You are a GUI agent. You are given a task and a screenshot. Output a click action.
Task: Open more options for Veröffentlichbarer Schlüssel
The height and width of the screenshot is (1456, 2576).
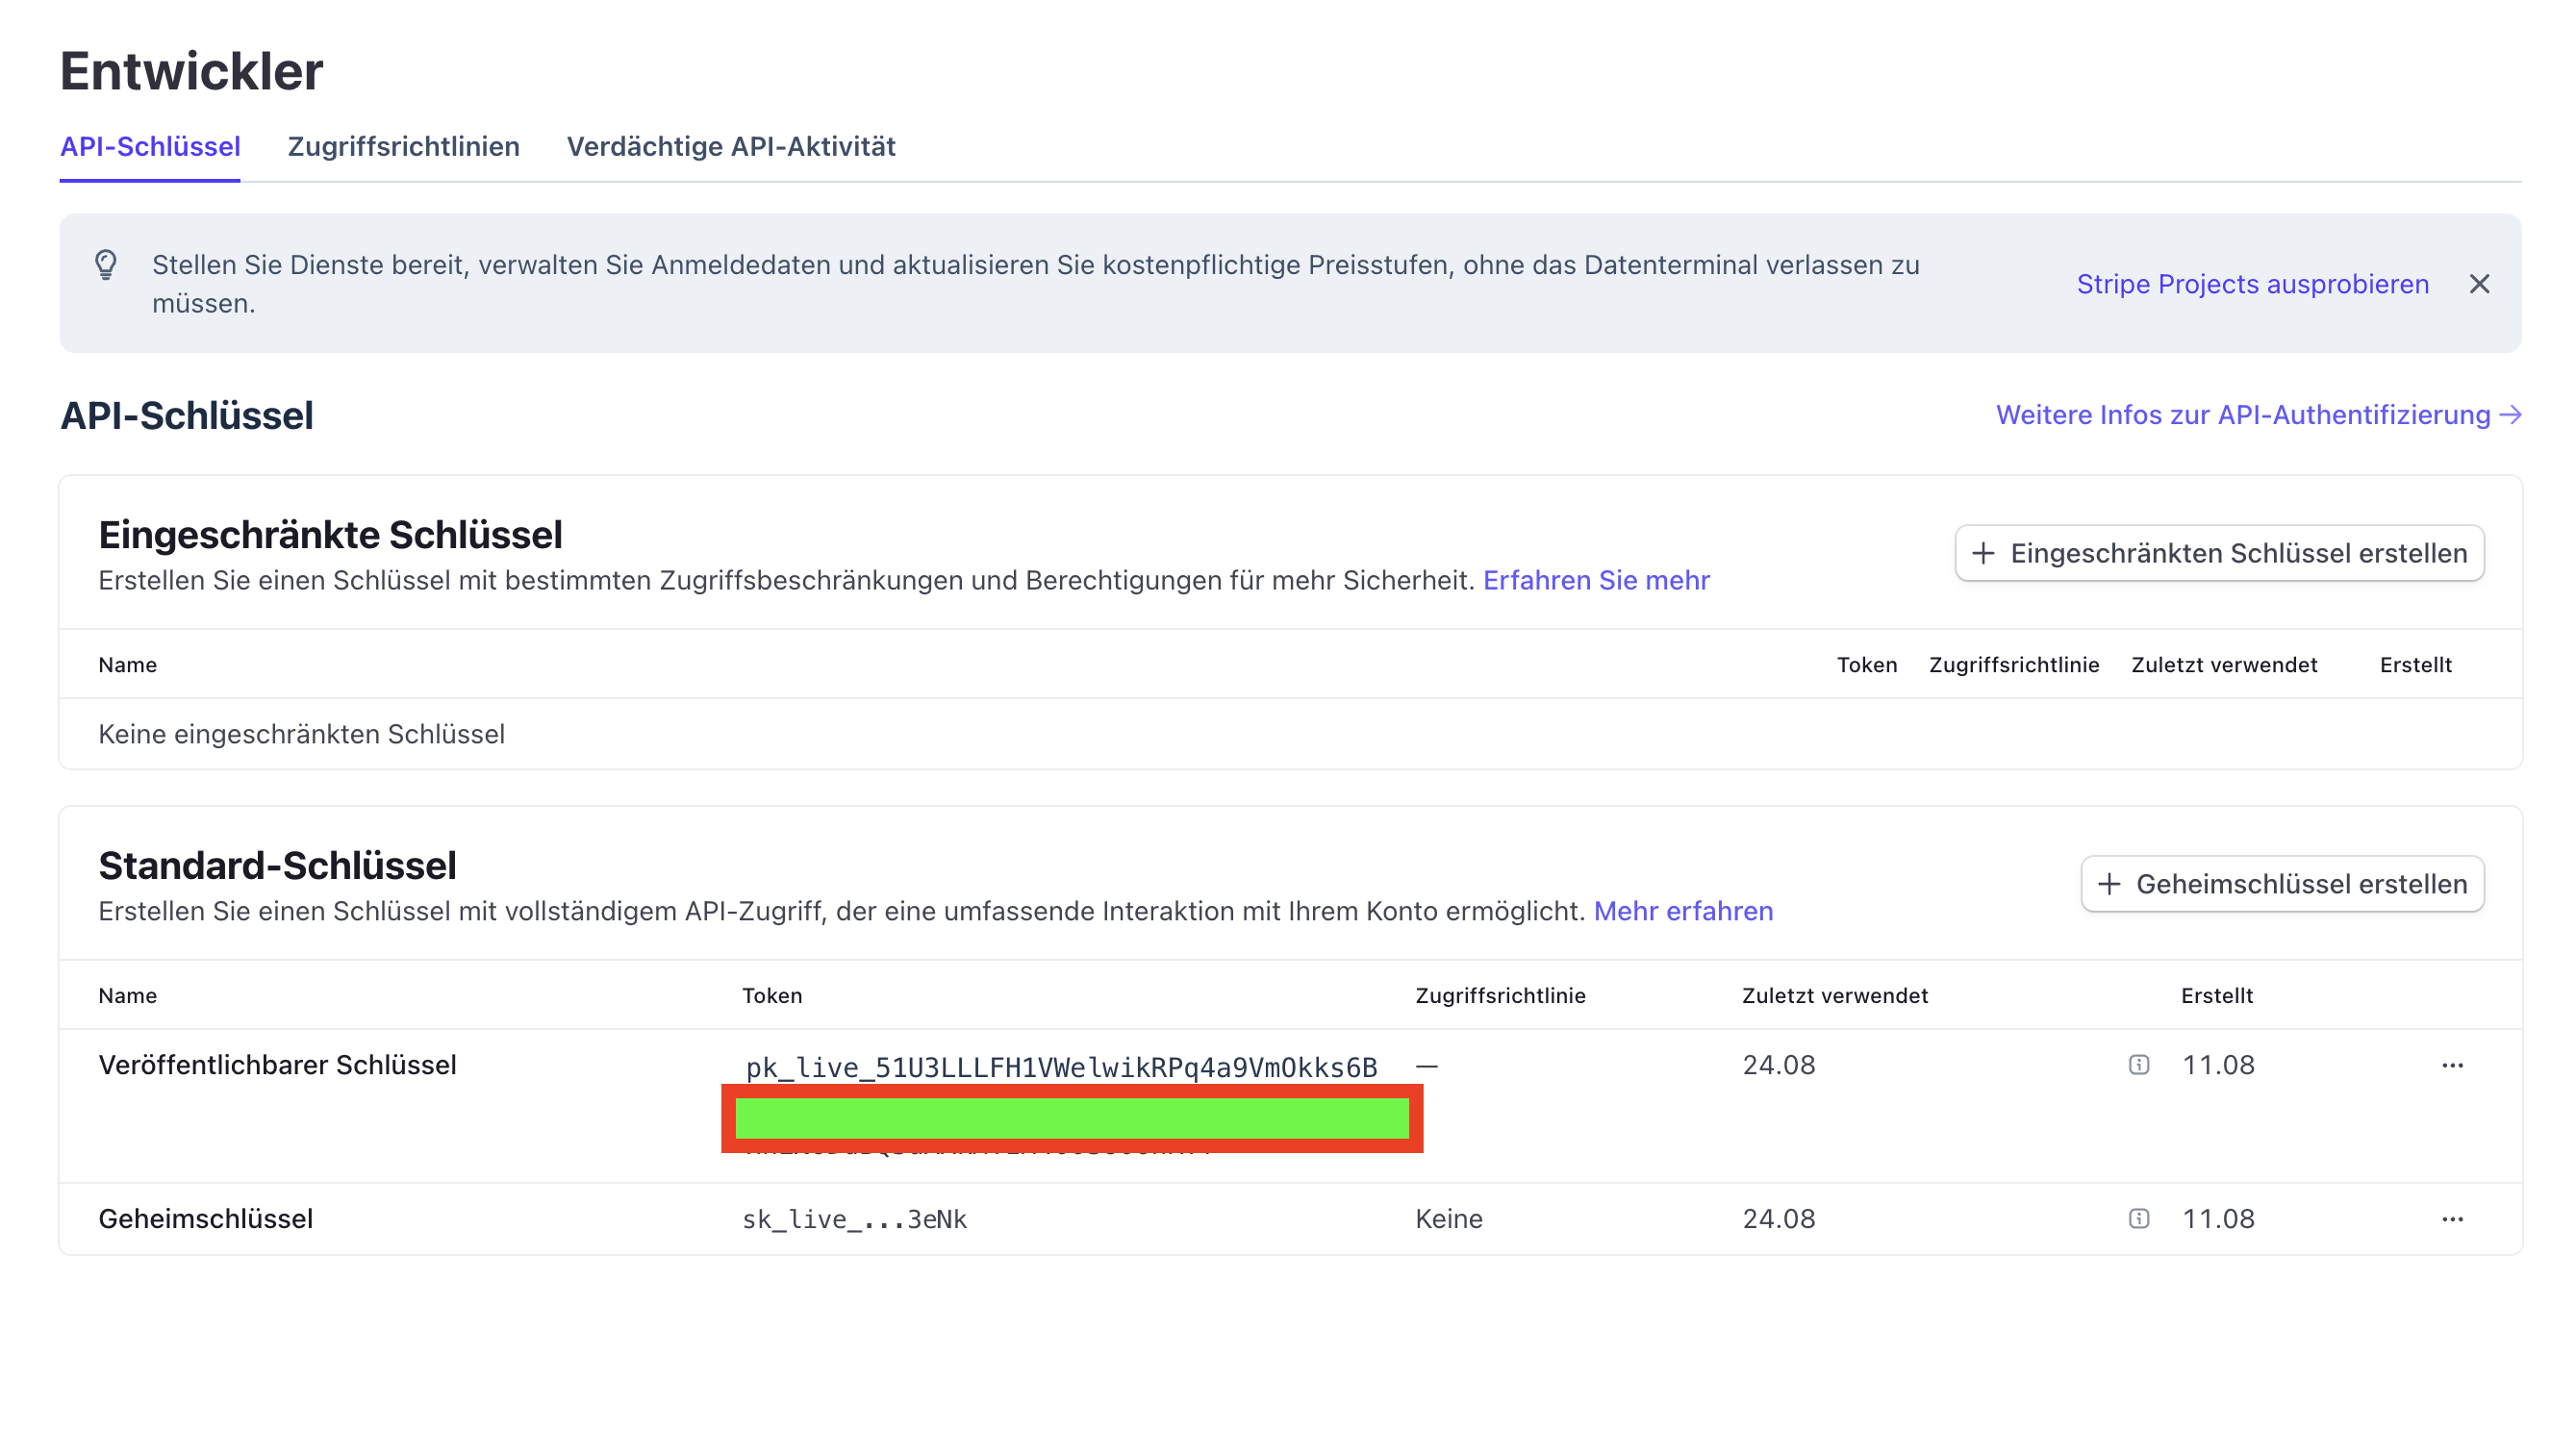[2452, 1065]
